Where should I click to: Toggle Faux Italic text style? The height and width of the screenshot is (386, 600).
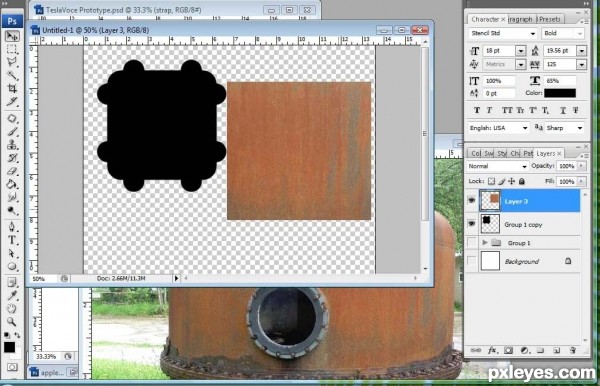489,111
